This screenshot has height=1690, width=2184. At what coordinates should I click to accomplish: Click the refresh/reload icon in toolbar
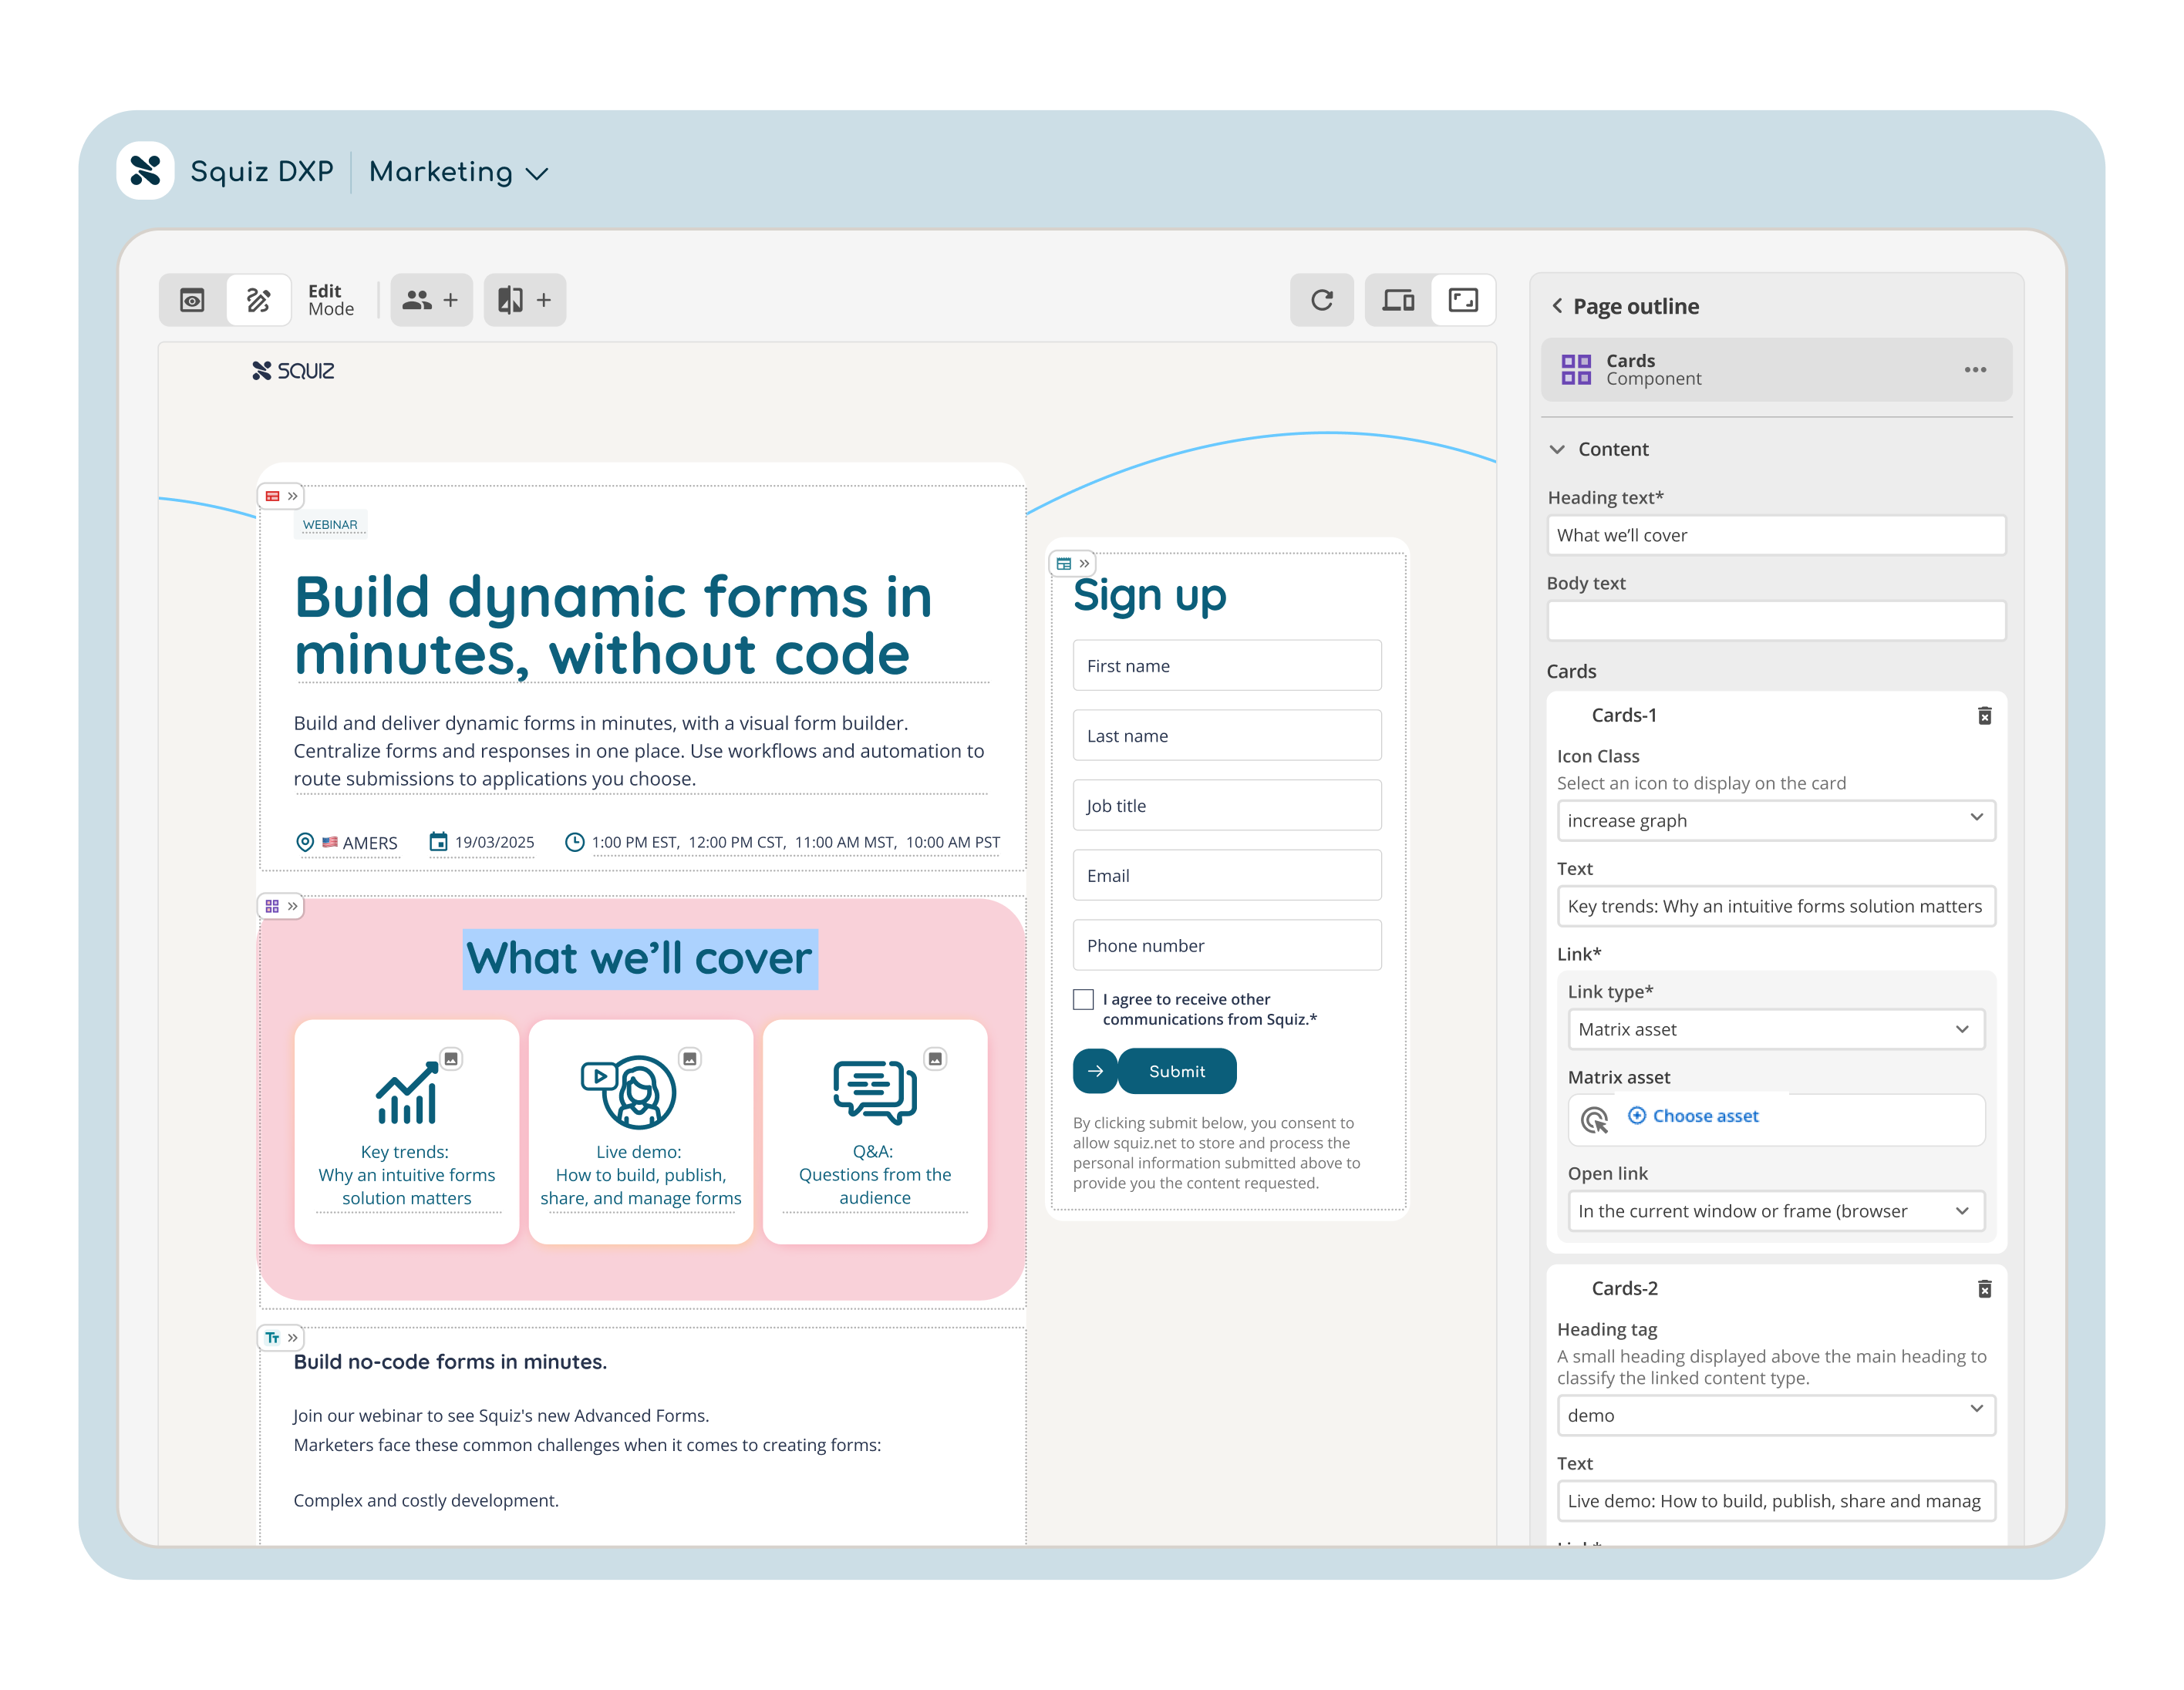pyautogui.click(x=1323, y=298)
